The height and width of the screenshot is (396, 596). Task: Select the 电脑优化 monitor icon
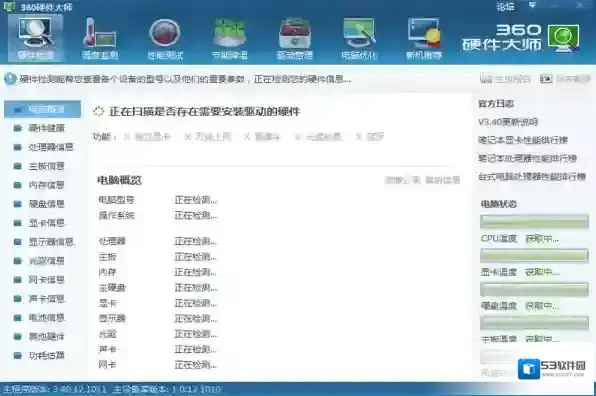pos(359,38)
